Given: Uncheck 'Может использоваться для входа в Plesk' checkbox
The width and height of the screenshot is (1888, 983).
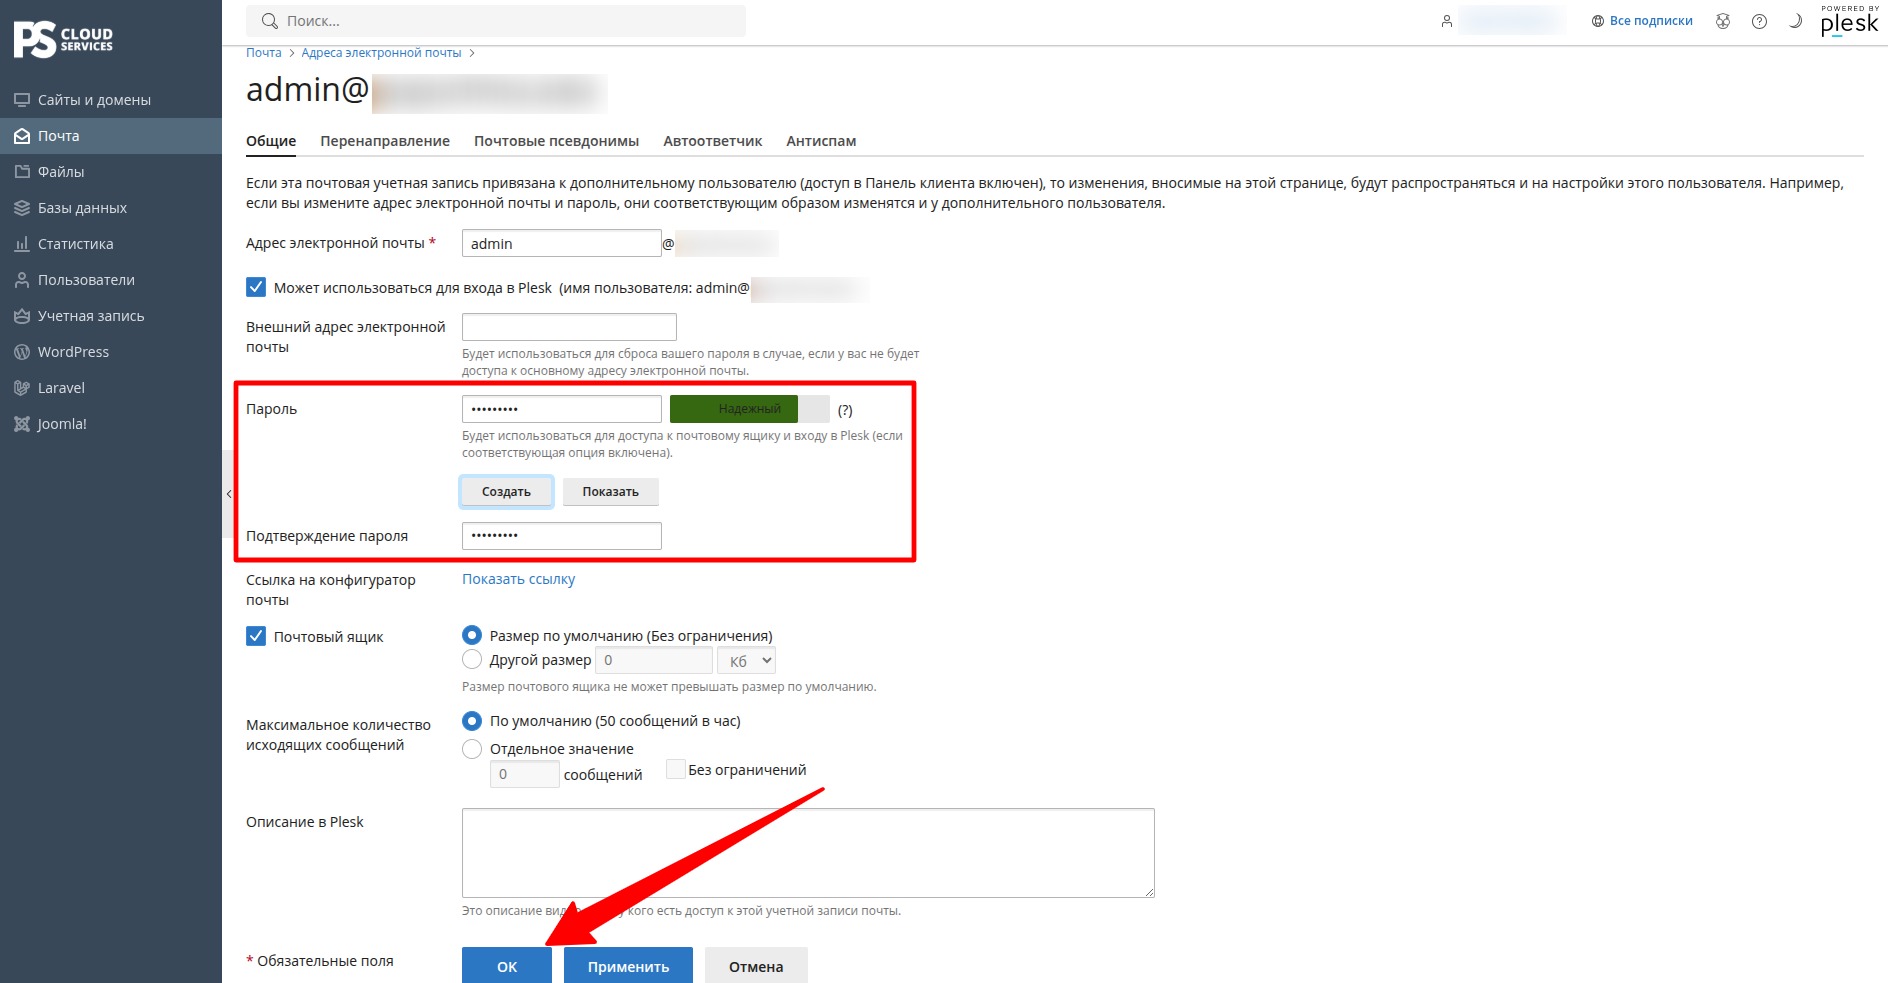Looking at the screenshot, I should point(256,287).
